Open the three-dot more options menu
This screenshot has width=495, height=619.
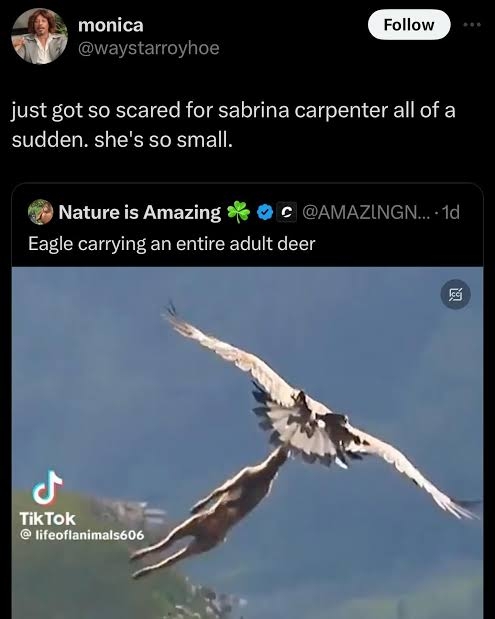[x=472, y=24]
